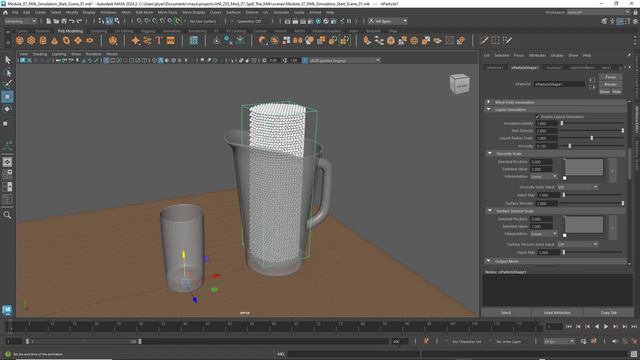The width and height of the screenshot is (640, 360).
Task: Click the save scene icon on status line
Action: [x=64, y=21]
